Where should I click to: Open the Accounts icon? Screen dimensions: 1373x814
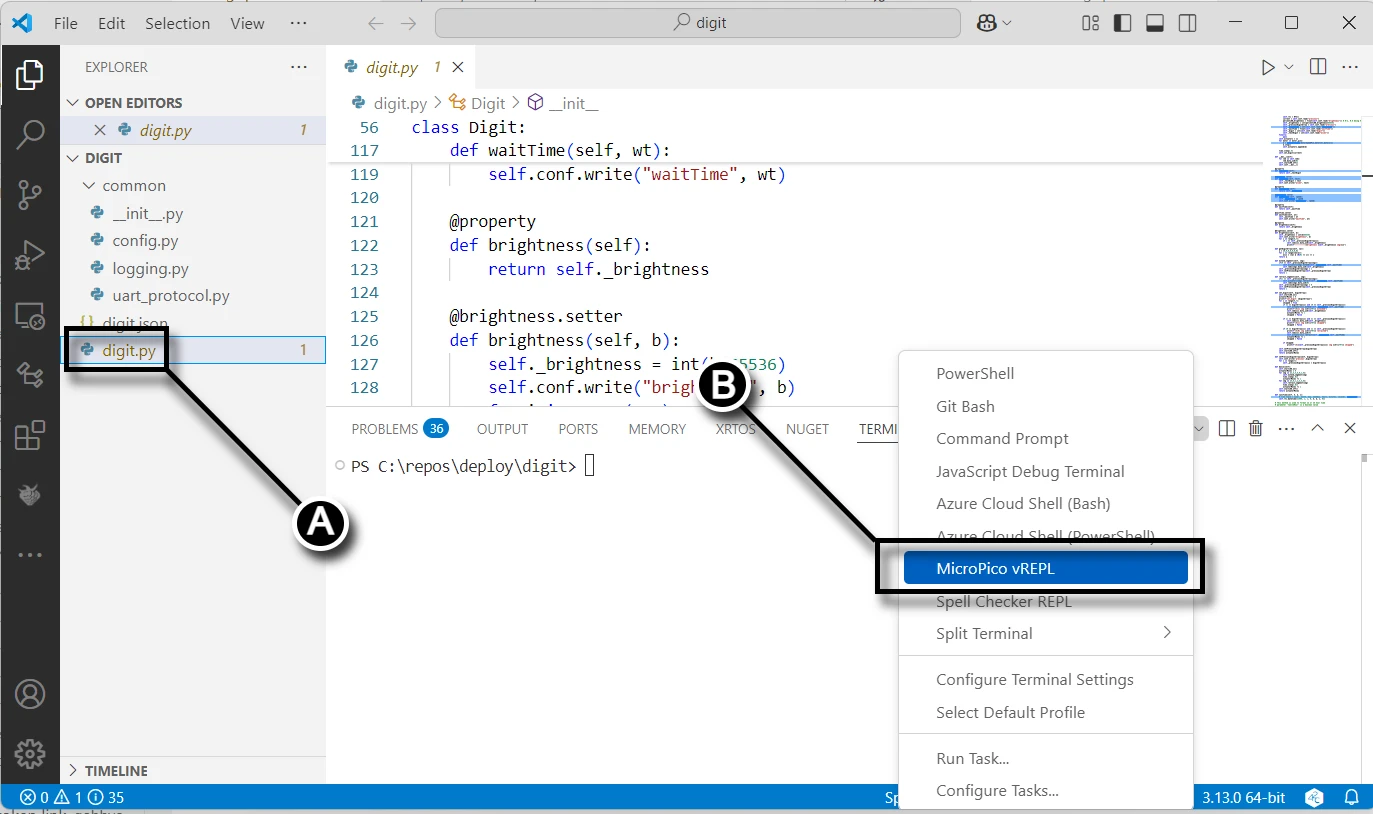(x=30, y=694)
